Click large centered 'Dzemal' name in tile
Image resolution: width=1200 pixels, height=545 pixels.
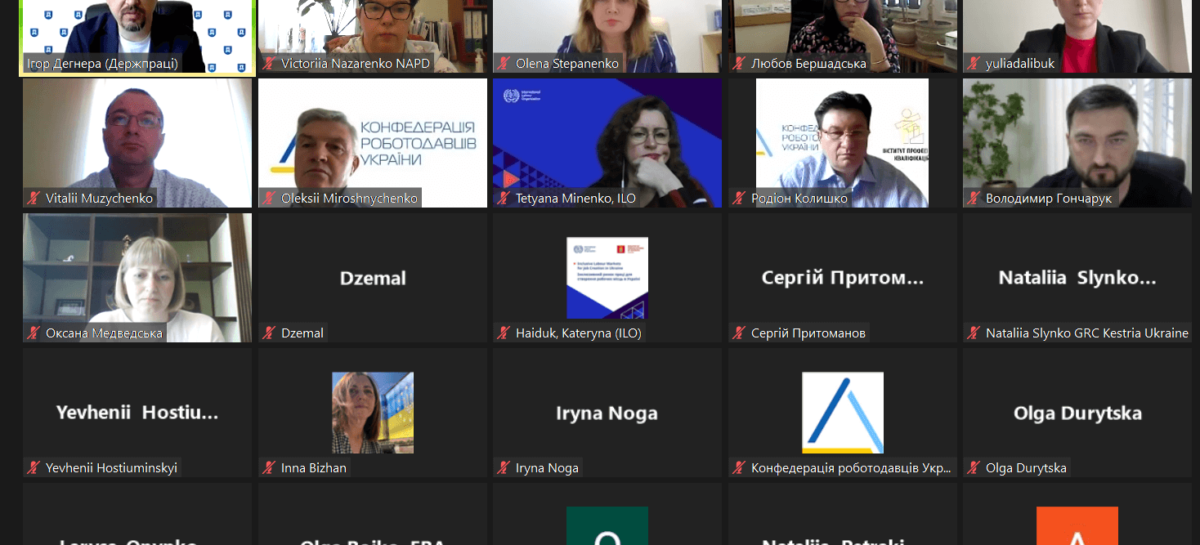tap(373, 278)
